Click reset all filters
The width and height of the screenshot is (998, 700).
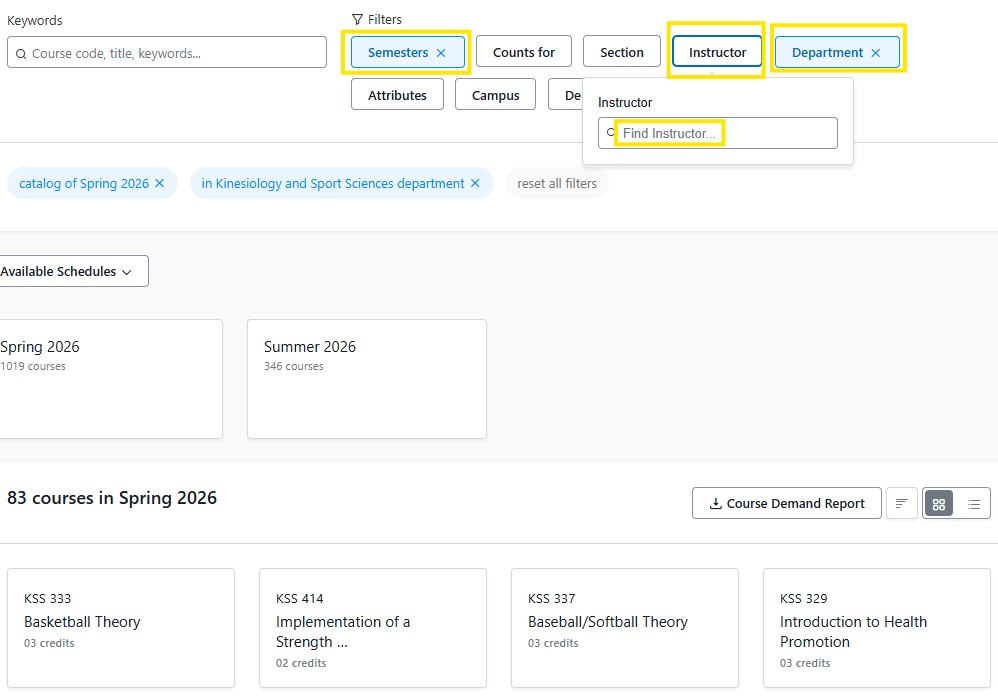click(x=557, y=183)
